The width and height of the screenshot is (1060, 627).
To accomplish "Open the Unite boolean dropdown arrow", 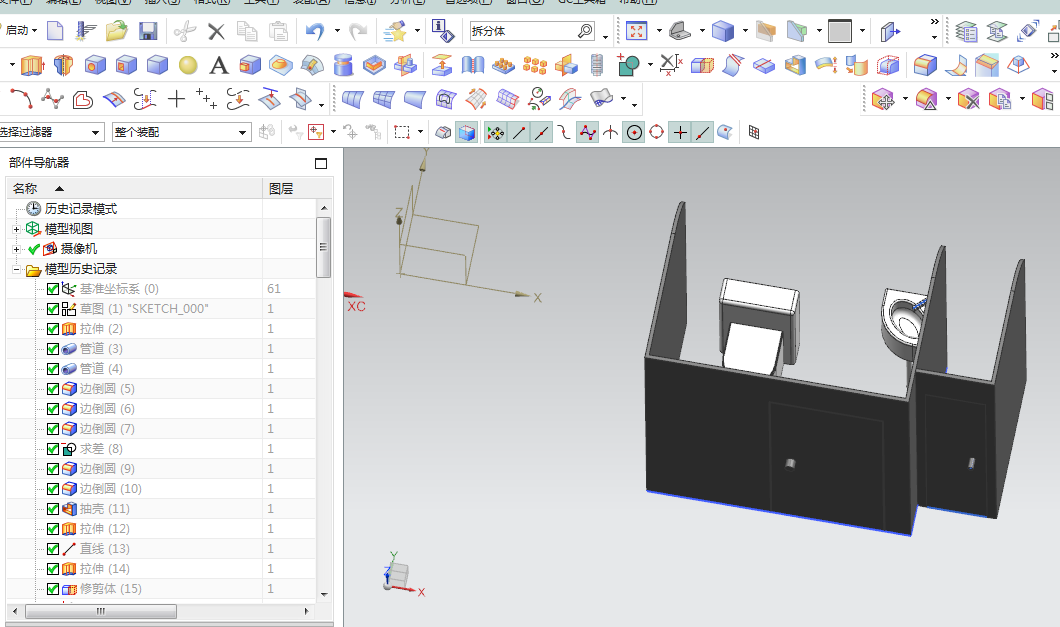I will click(650, 66).
